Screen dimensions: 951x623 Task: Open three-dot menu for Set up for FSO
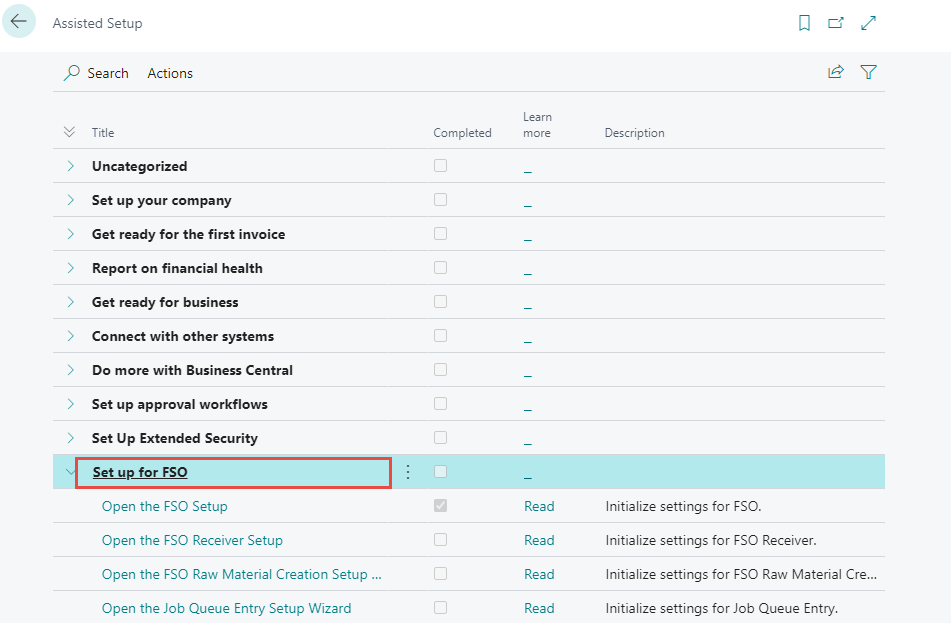(x=408, y=472)
